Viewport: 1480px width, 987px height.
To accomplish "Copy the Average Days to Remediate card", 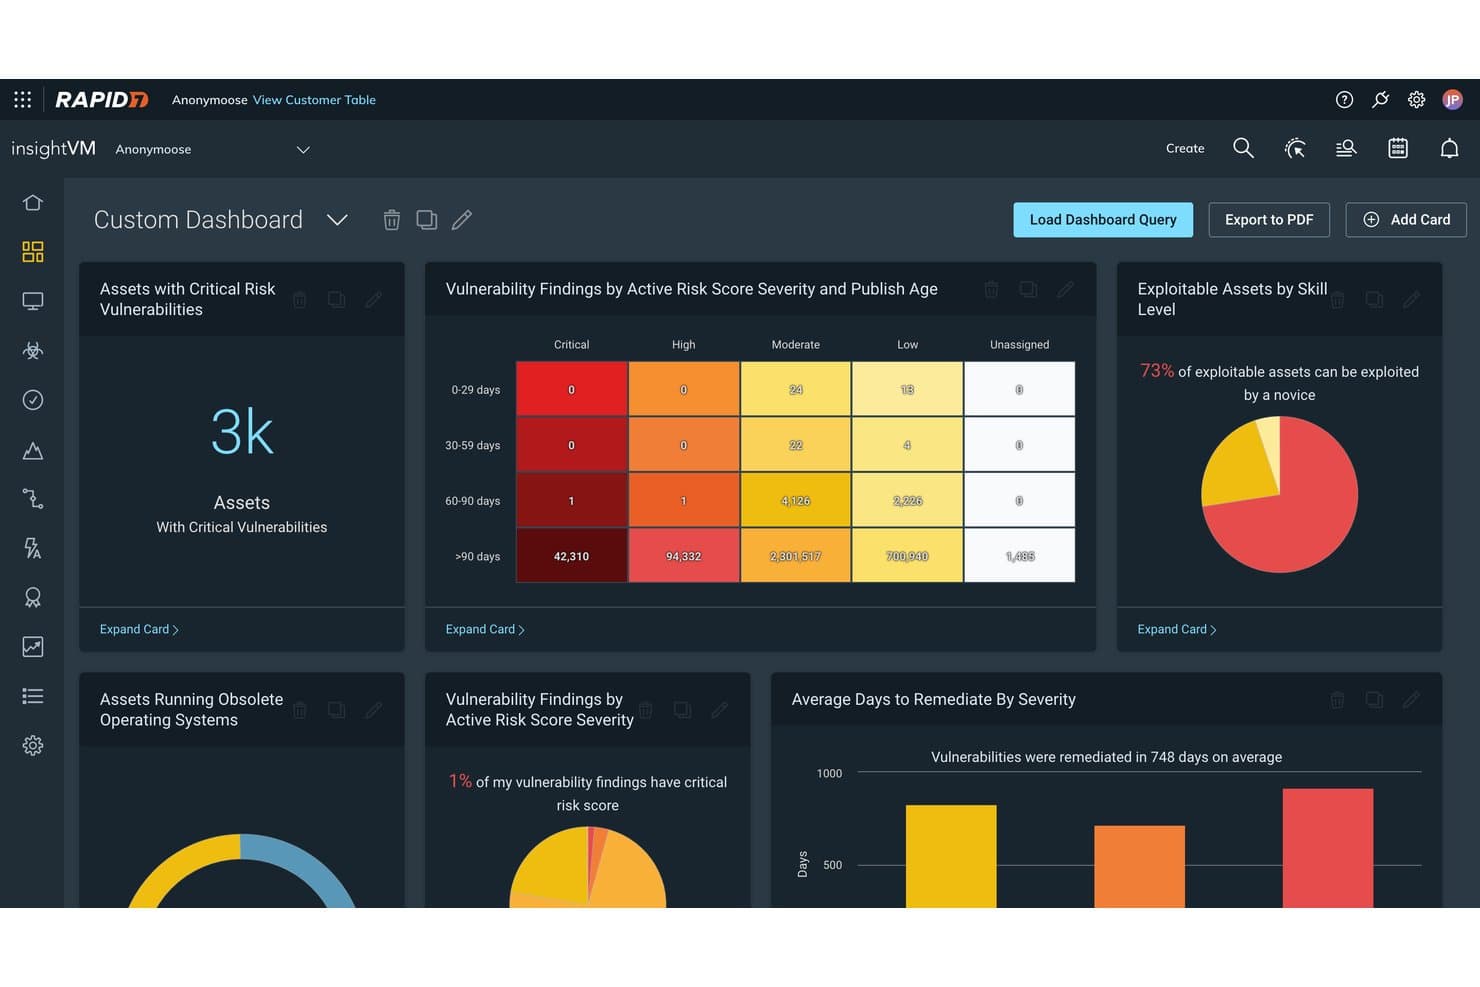I will (x=1374, y=700).
